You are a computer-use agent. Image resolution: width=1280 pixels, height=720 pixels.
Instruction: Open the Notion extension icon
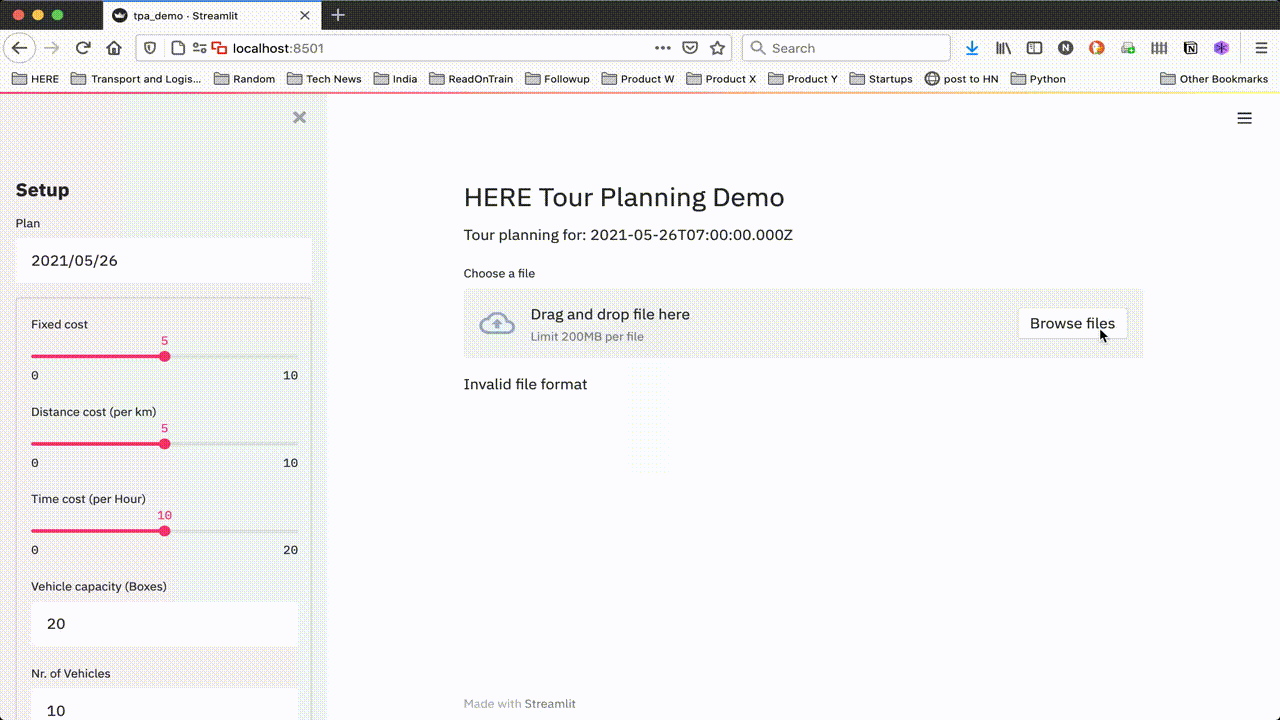(1190, 48)
